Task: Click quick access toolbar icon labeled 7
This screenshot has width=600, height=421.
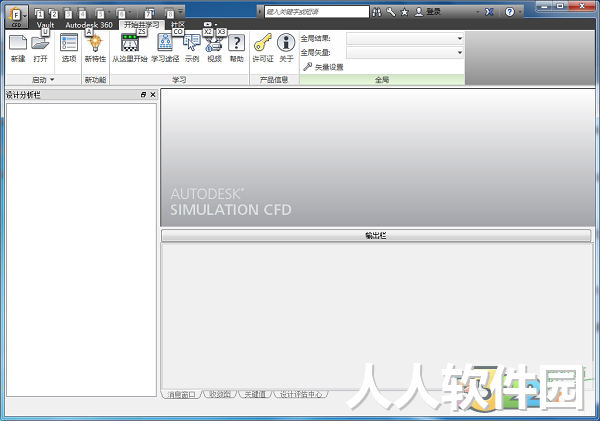Action: (x=149, y=14)
